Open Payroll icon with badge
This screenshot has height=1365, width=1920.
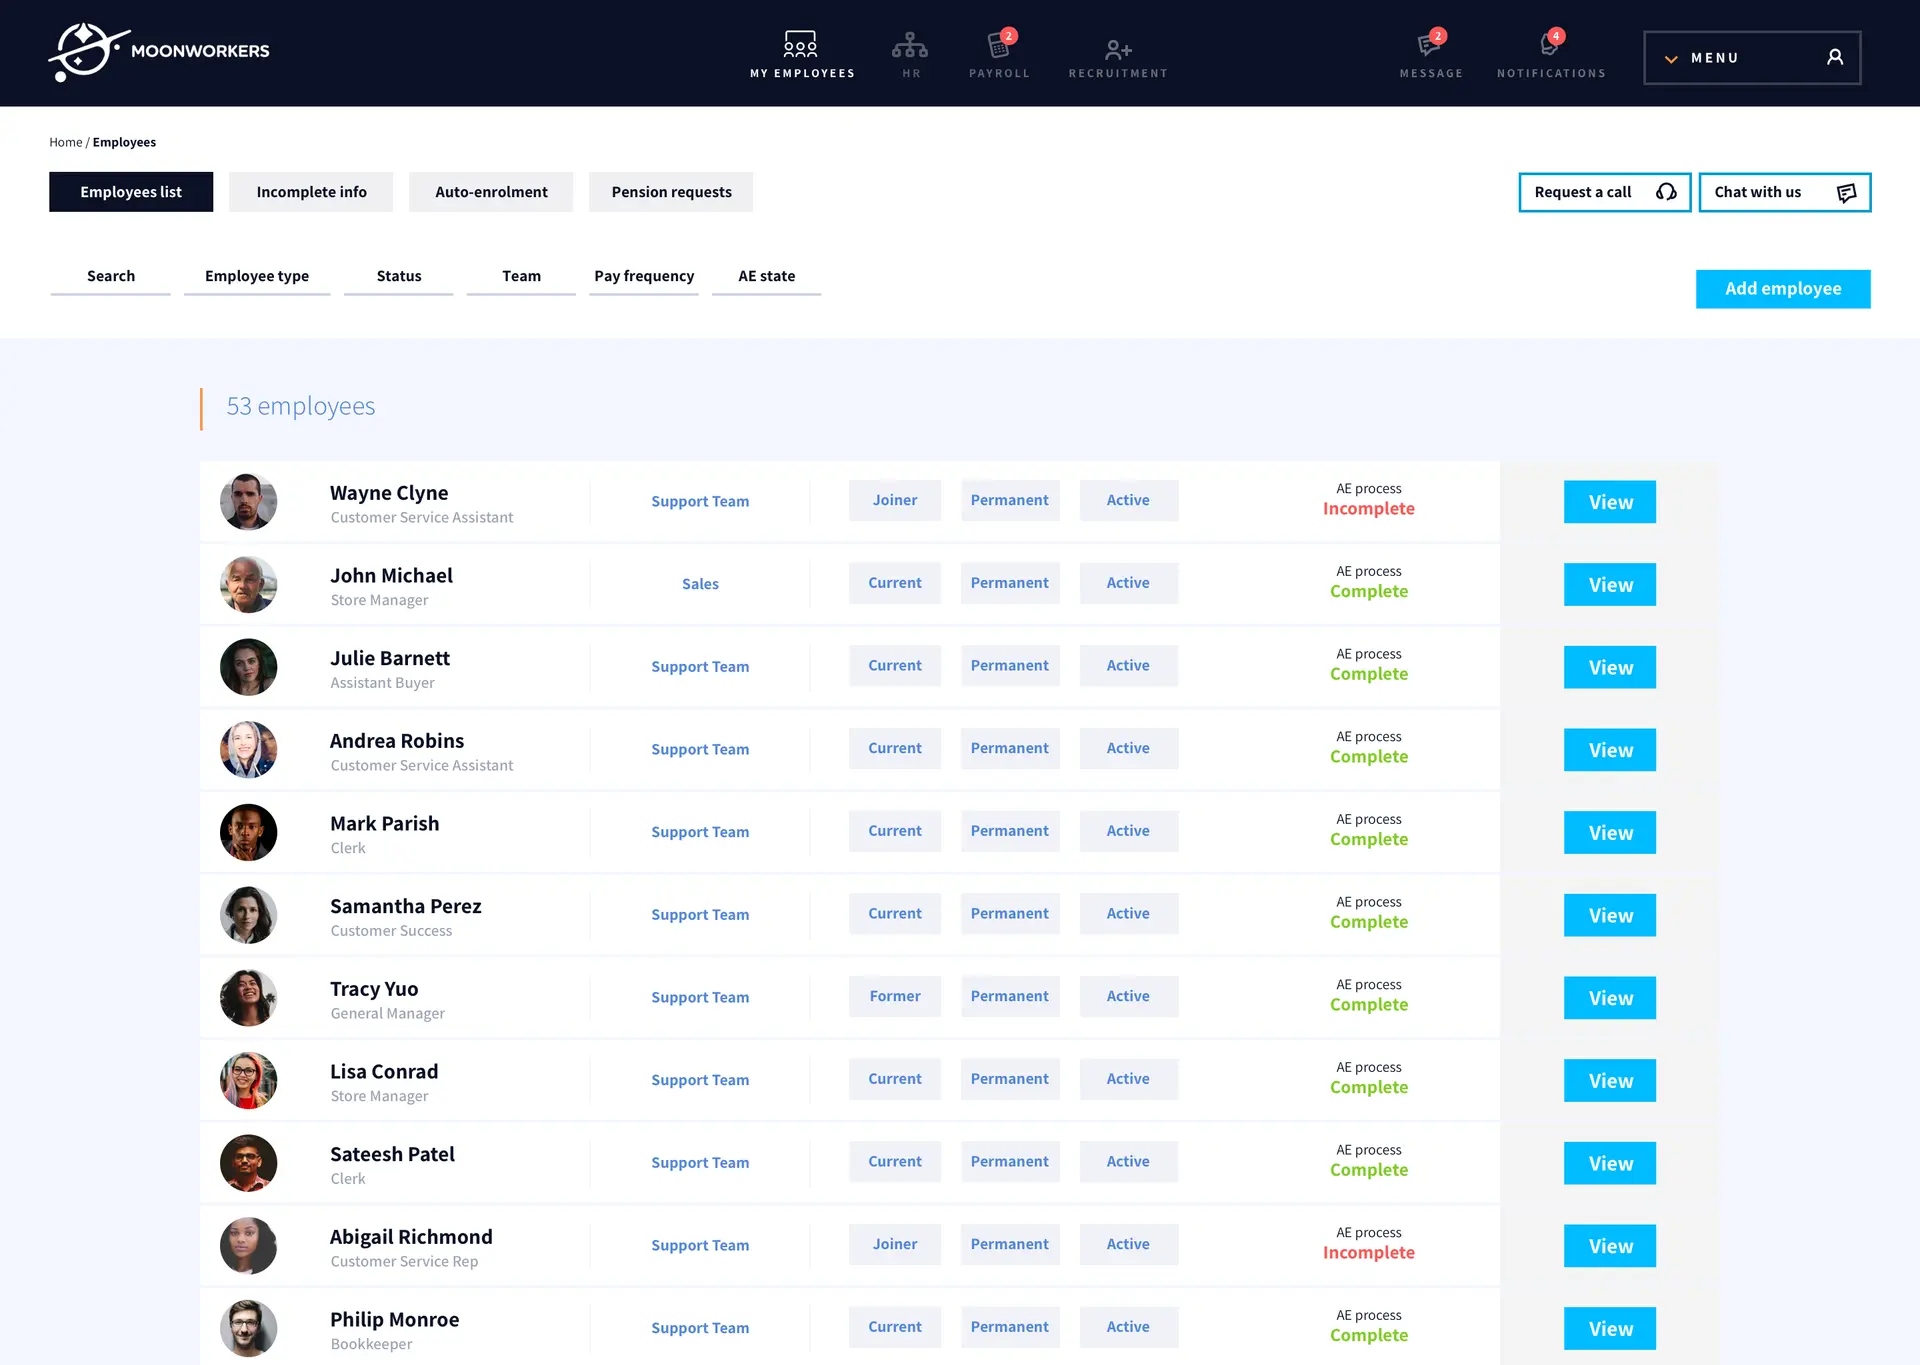999,46
